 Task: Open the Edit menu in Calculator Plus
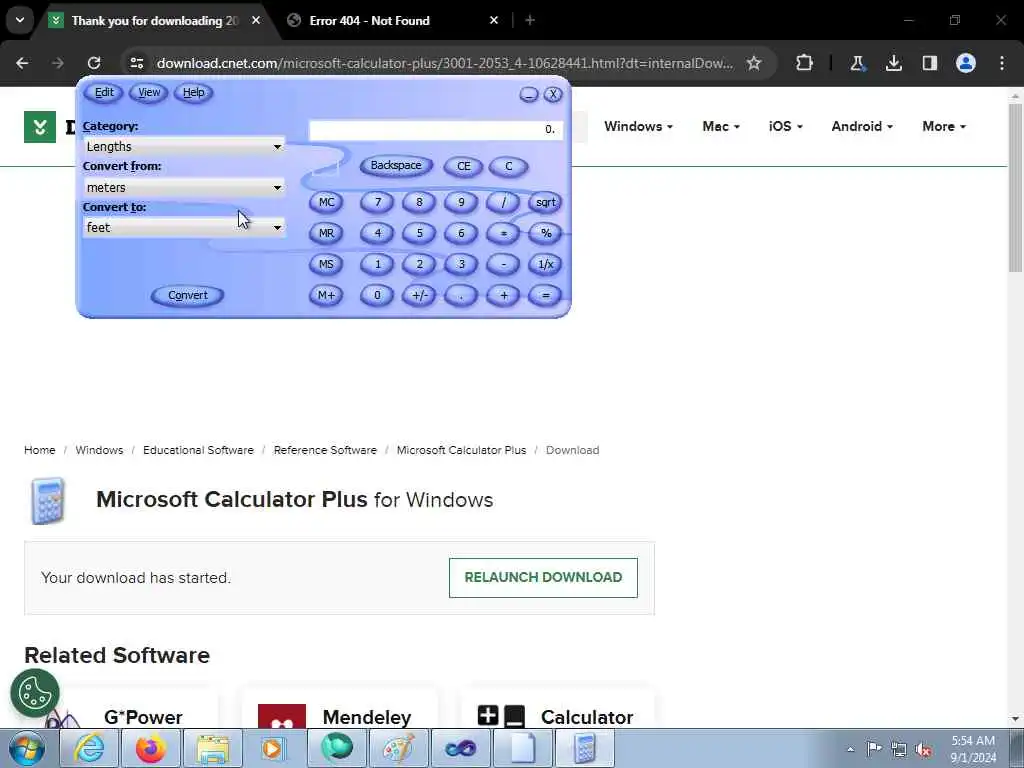click(x=104, y=93)
